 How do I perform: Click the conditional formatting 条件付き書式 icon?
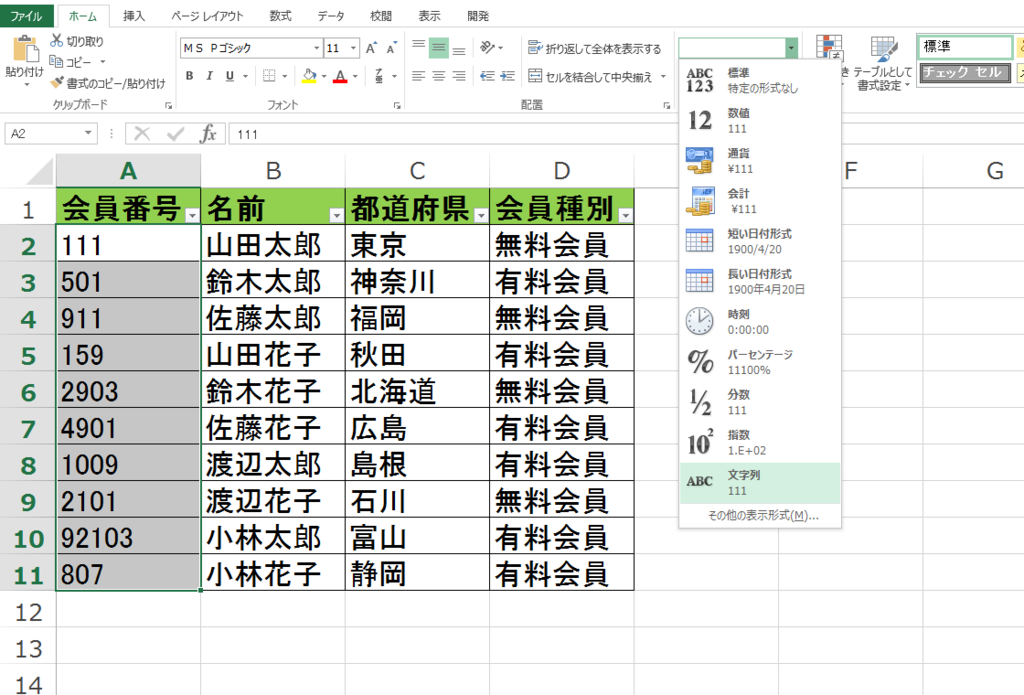pyautogui.click(x=828, y=47)
